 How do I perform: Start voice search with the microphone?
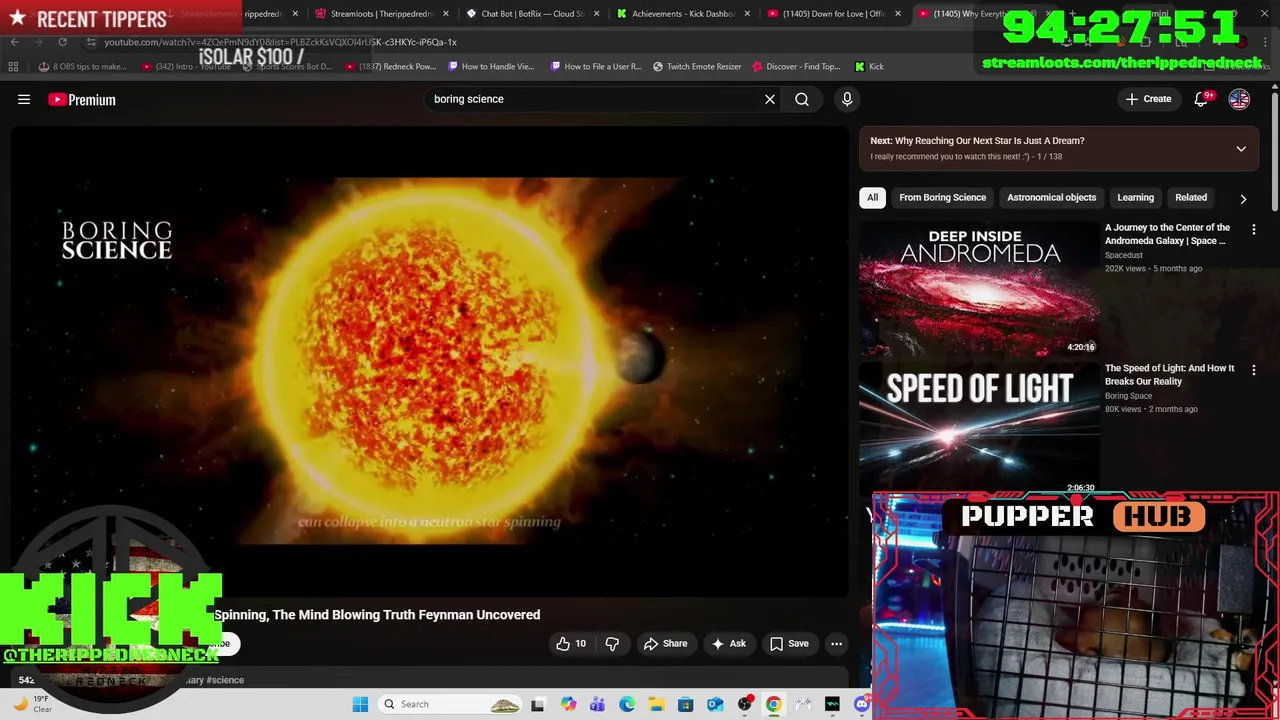(x=847, y=99)
